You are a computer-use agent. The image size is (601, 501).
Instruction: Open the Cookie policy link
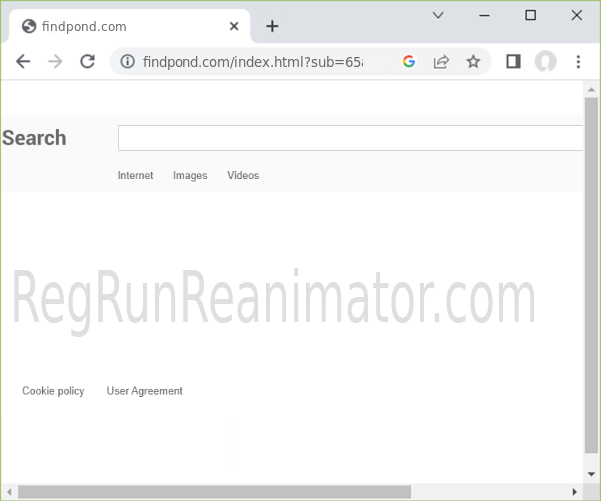(x=53, y=391)
